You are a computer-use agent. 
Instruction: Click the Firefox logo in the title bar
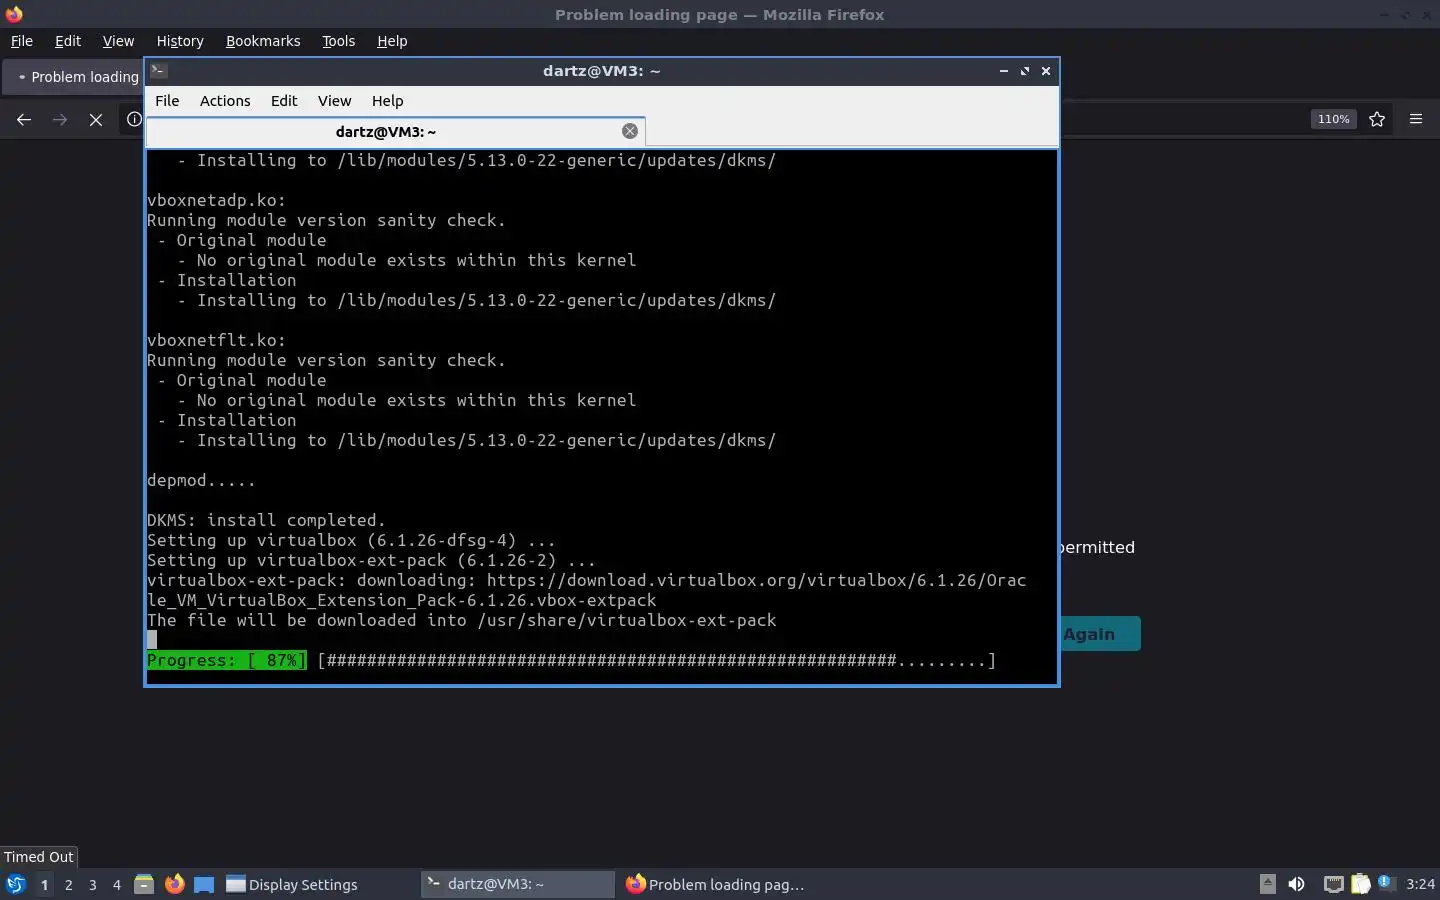point(14,14)
